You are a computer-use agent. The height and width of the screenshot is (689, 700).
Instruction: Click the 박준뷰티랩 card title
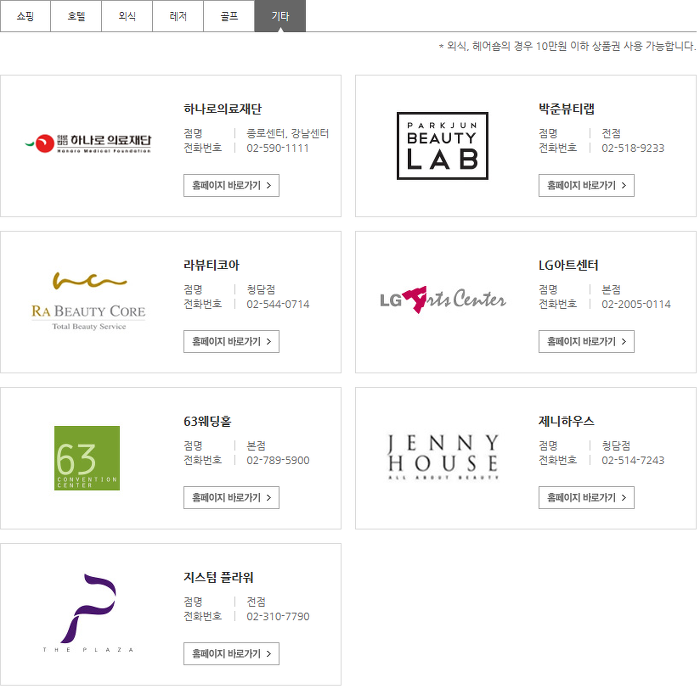[566, 109]
